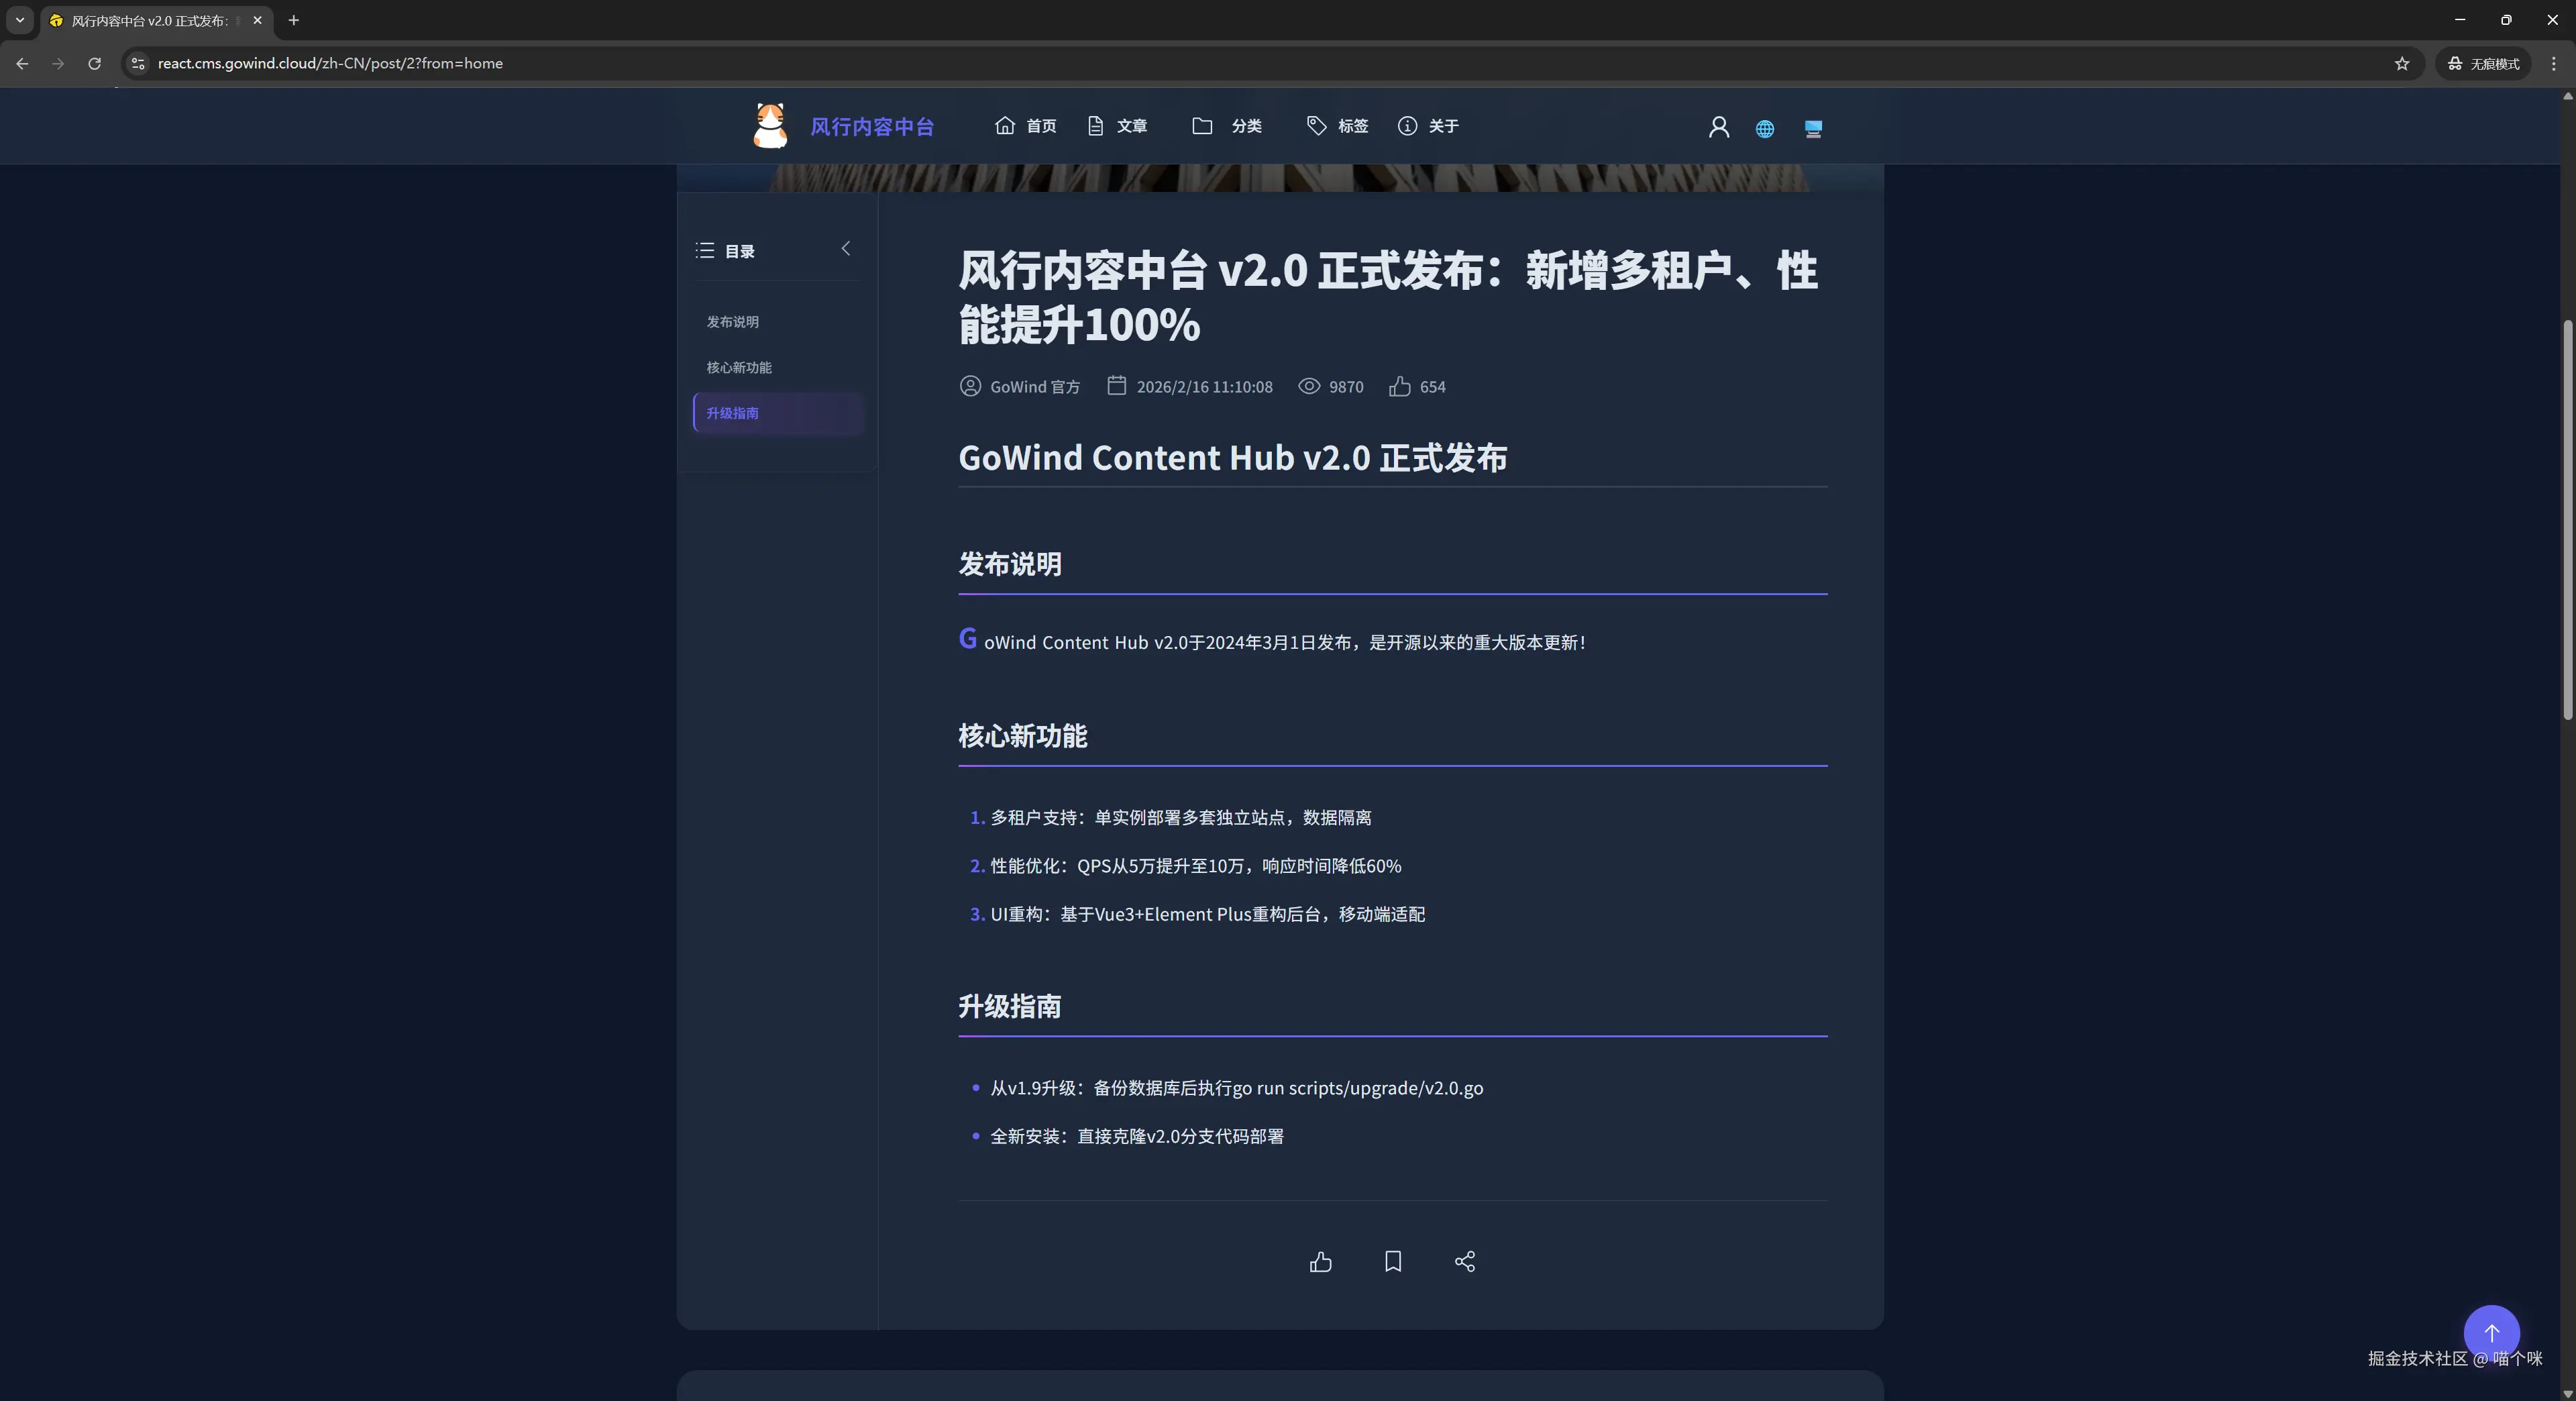Select the bookmark icon below the article
This screenshot has width=2576, height=1401.
pyautogui.click(x=1392, y=1262)
